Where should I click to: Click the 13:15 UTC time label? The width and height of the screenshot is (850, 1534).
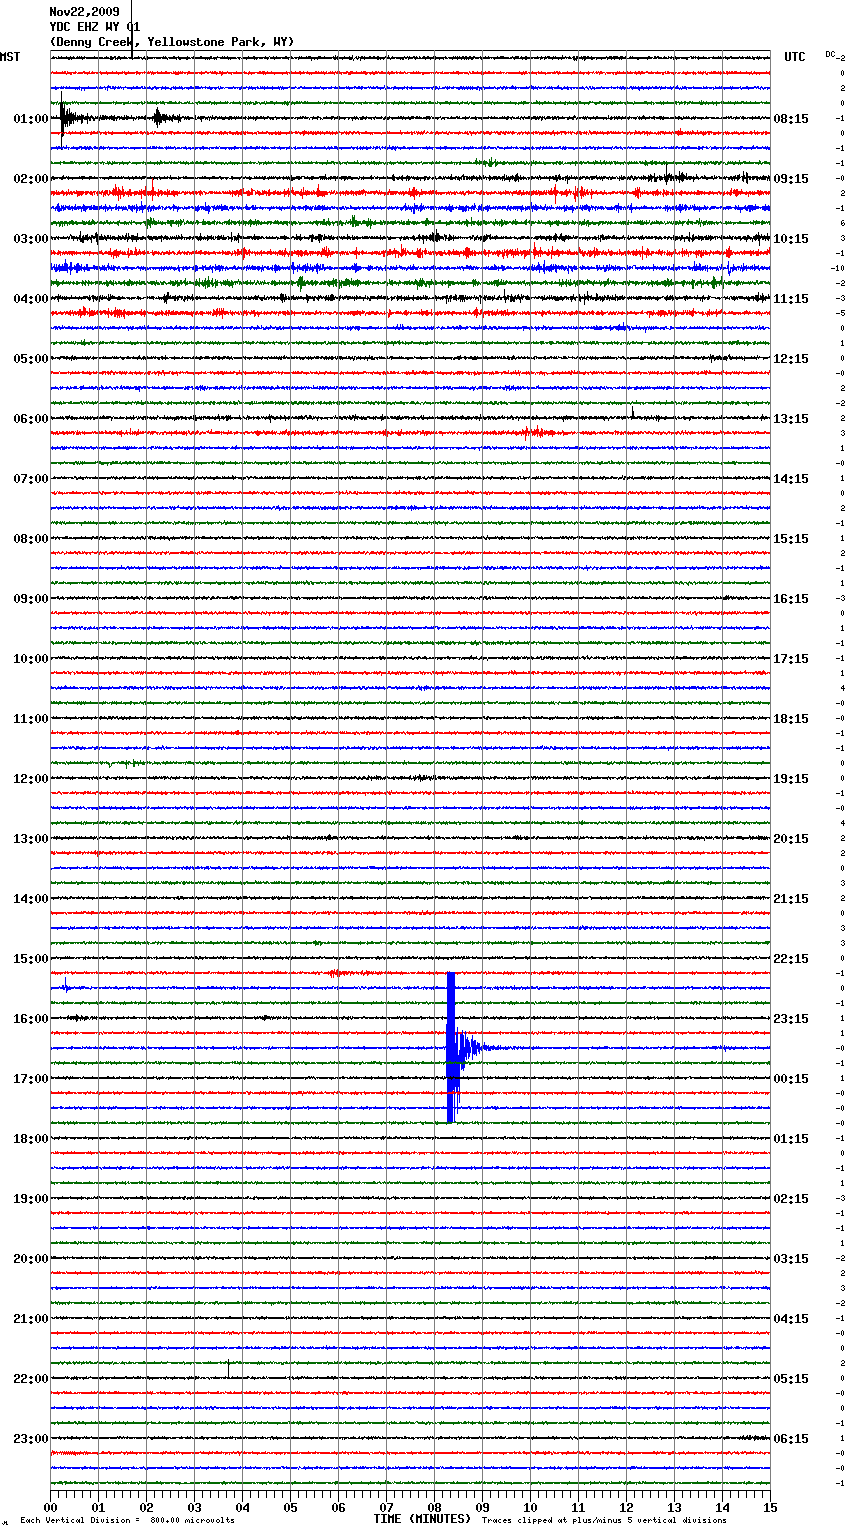791,419
